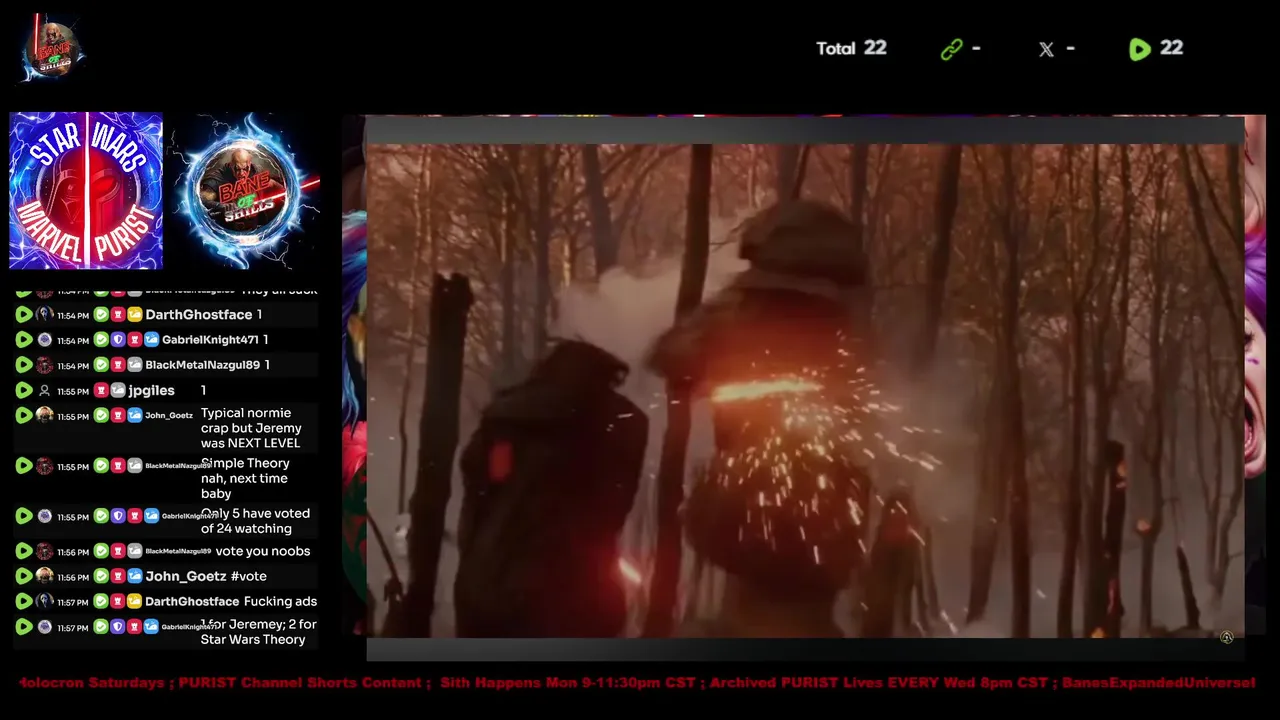This screenshot has height=720, width=1280.
Task: Click the red rook badge next to jpgiles
Action: (x=101, y=391)
